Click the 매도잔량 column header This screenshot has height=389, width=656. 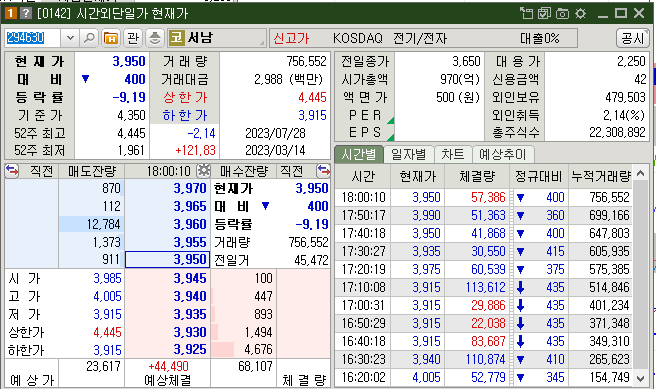(x=92, y=171)
